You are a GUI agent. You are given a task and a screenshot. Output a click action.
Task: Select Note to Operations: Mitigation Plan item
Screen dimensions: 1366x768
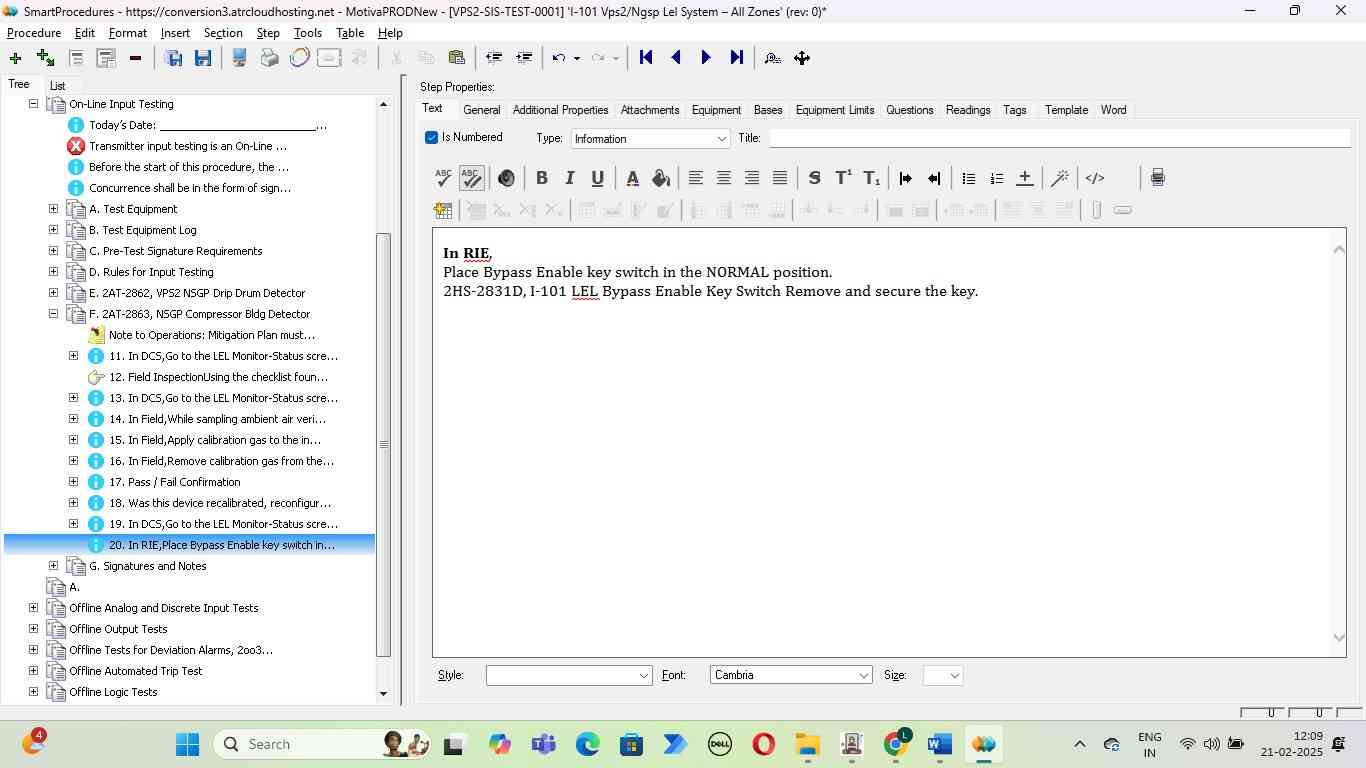click(212, 335)
